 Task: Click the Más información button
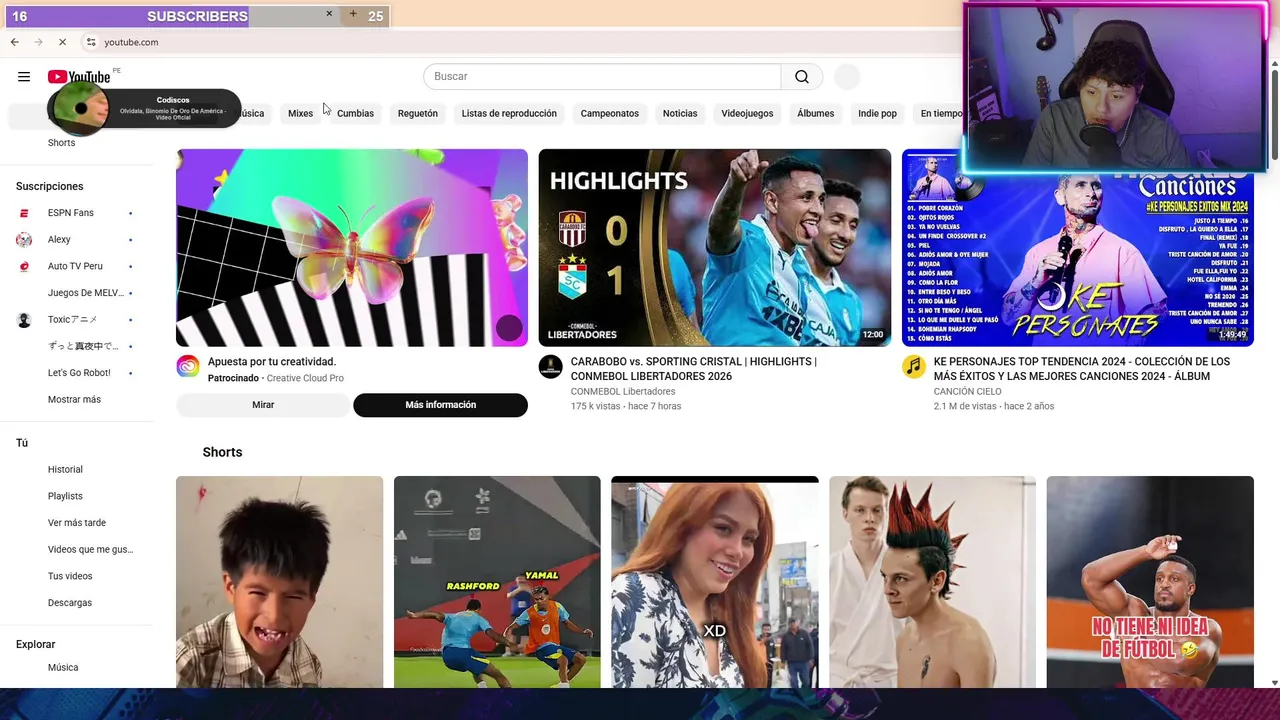click(x=440, y=405)
